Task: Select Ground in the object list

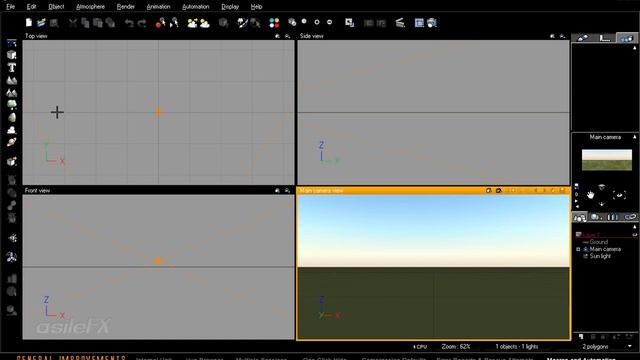Action: pyautogui.click(x=598, y=242)
